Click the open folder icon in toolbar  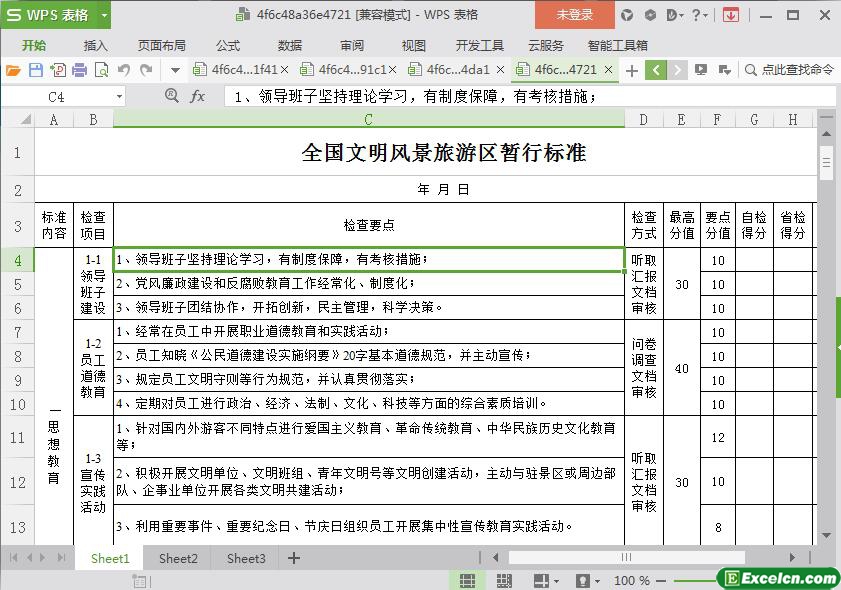coord(13,70)
